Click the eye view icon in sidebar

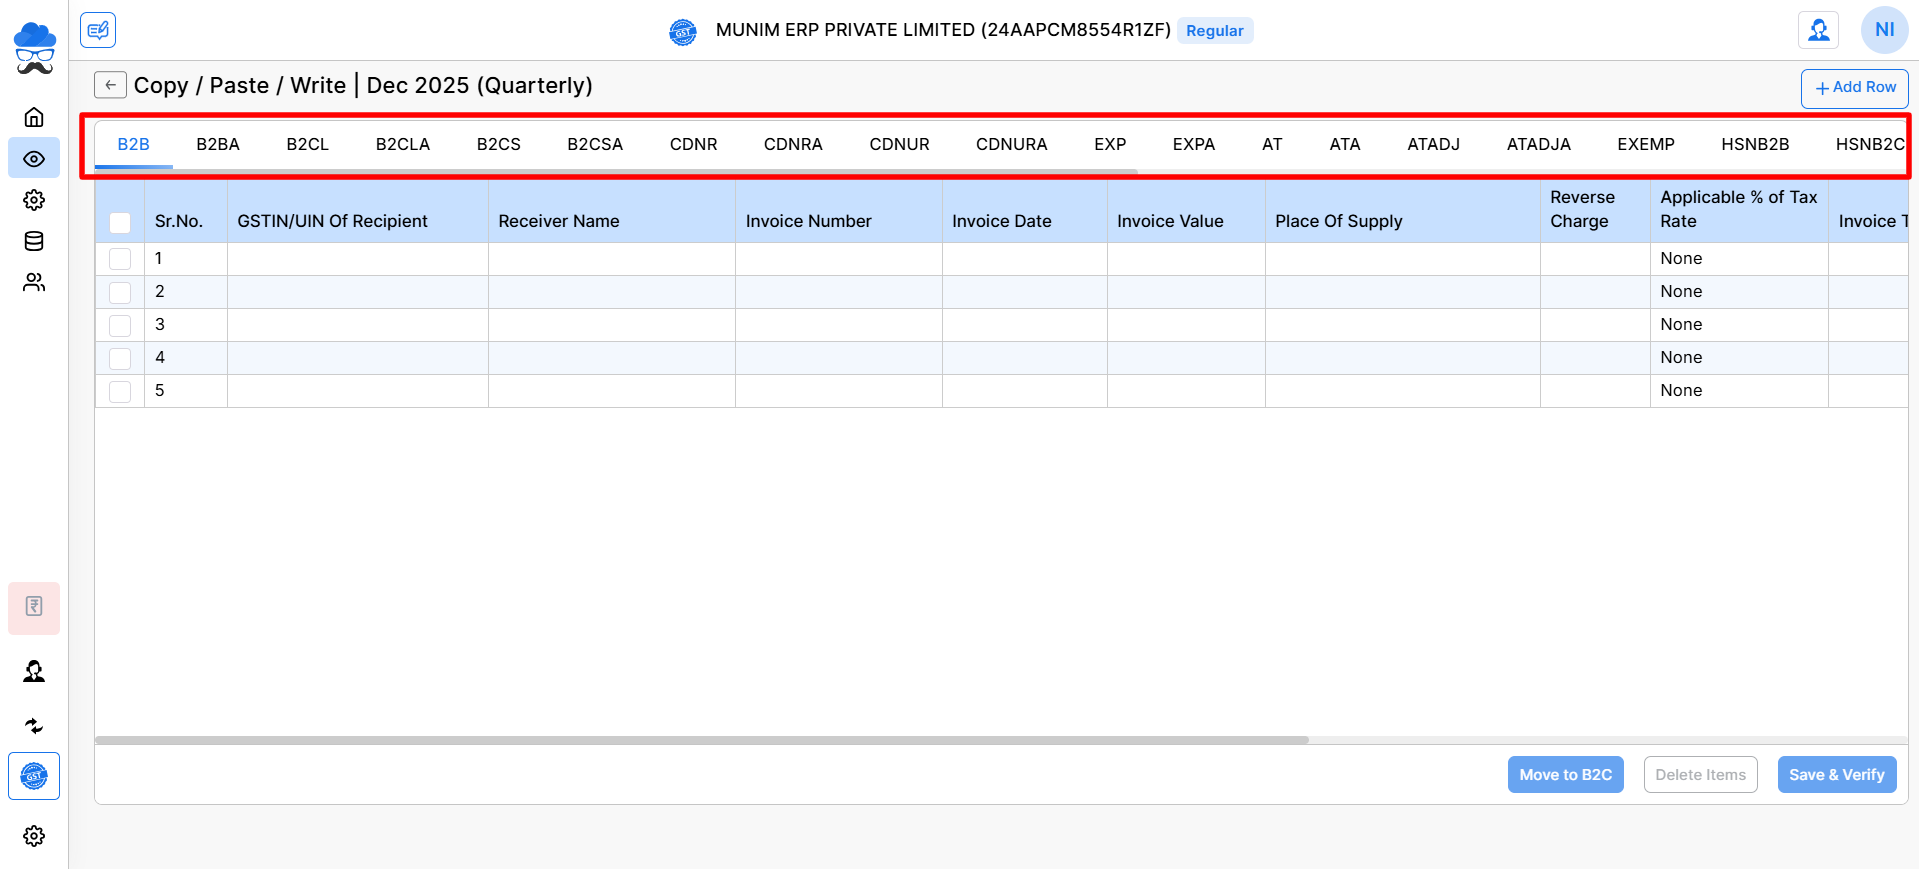point(34,159)
